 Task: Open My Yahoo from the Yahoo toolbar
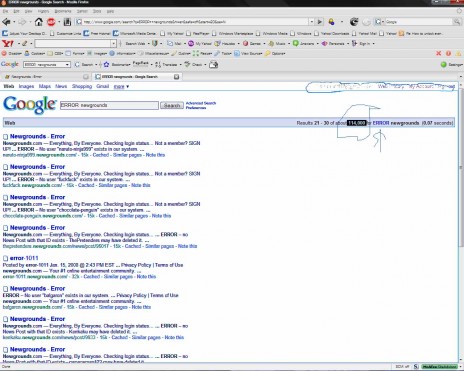coord(200,43)
